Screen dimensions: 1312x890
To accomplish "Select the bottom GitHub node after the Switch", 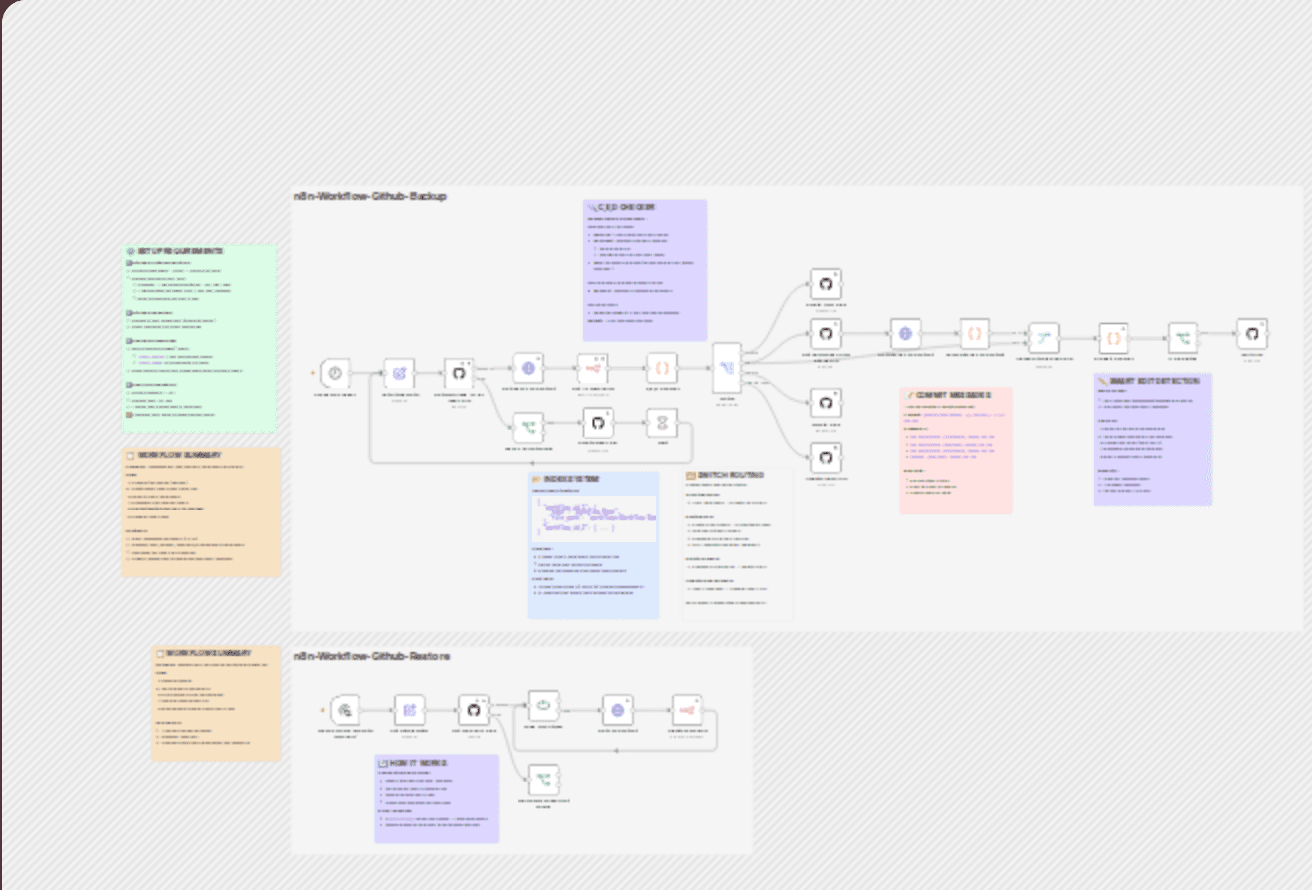I will tap(826, 457).
